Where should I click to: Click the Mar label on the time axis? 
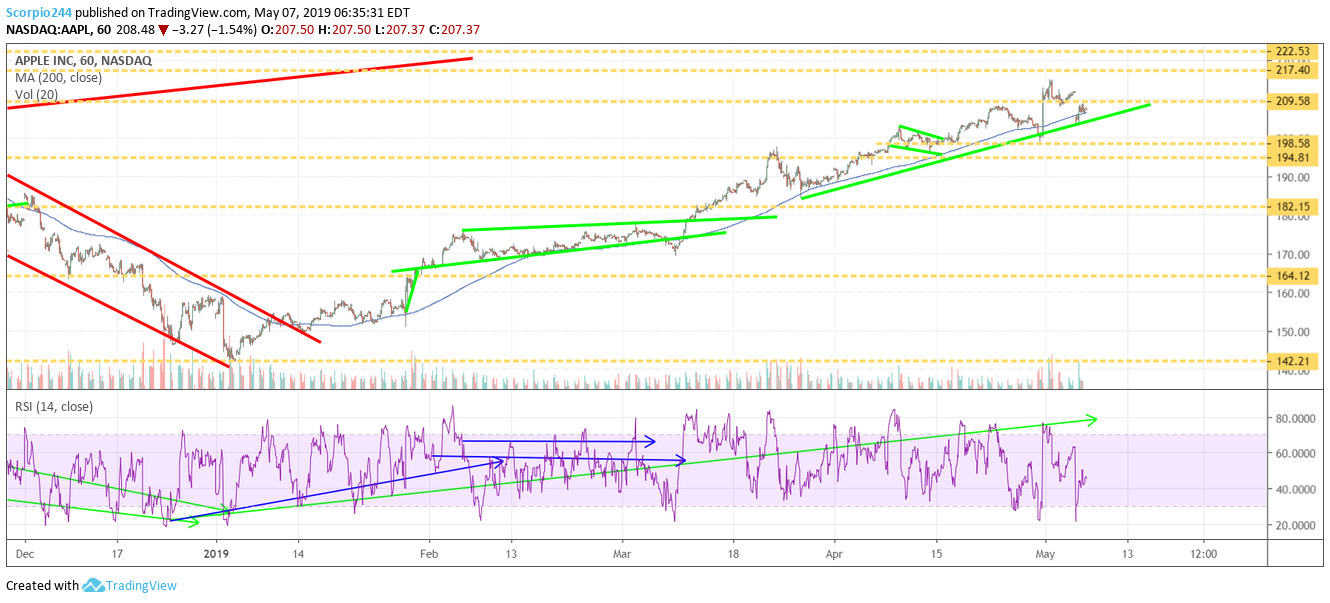click(x=623, y=552)
